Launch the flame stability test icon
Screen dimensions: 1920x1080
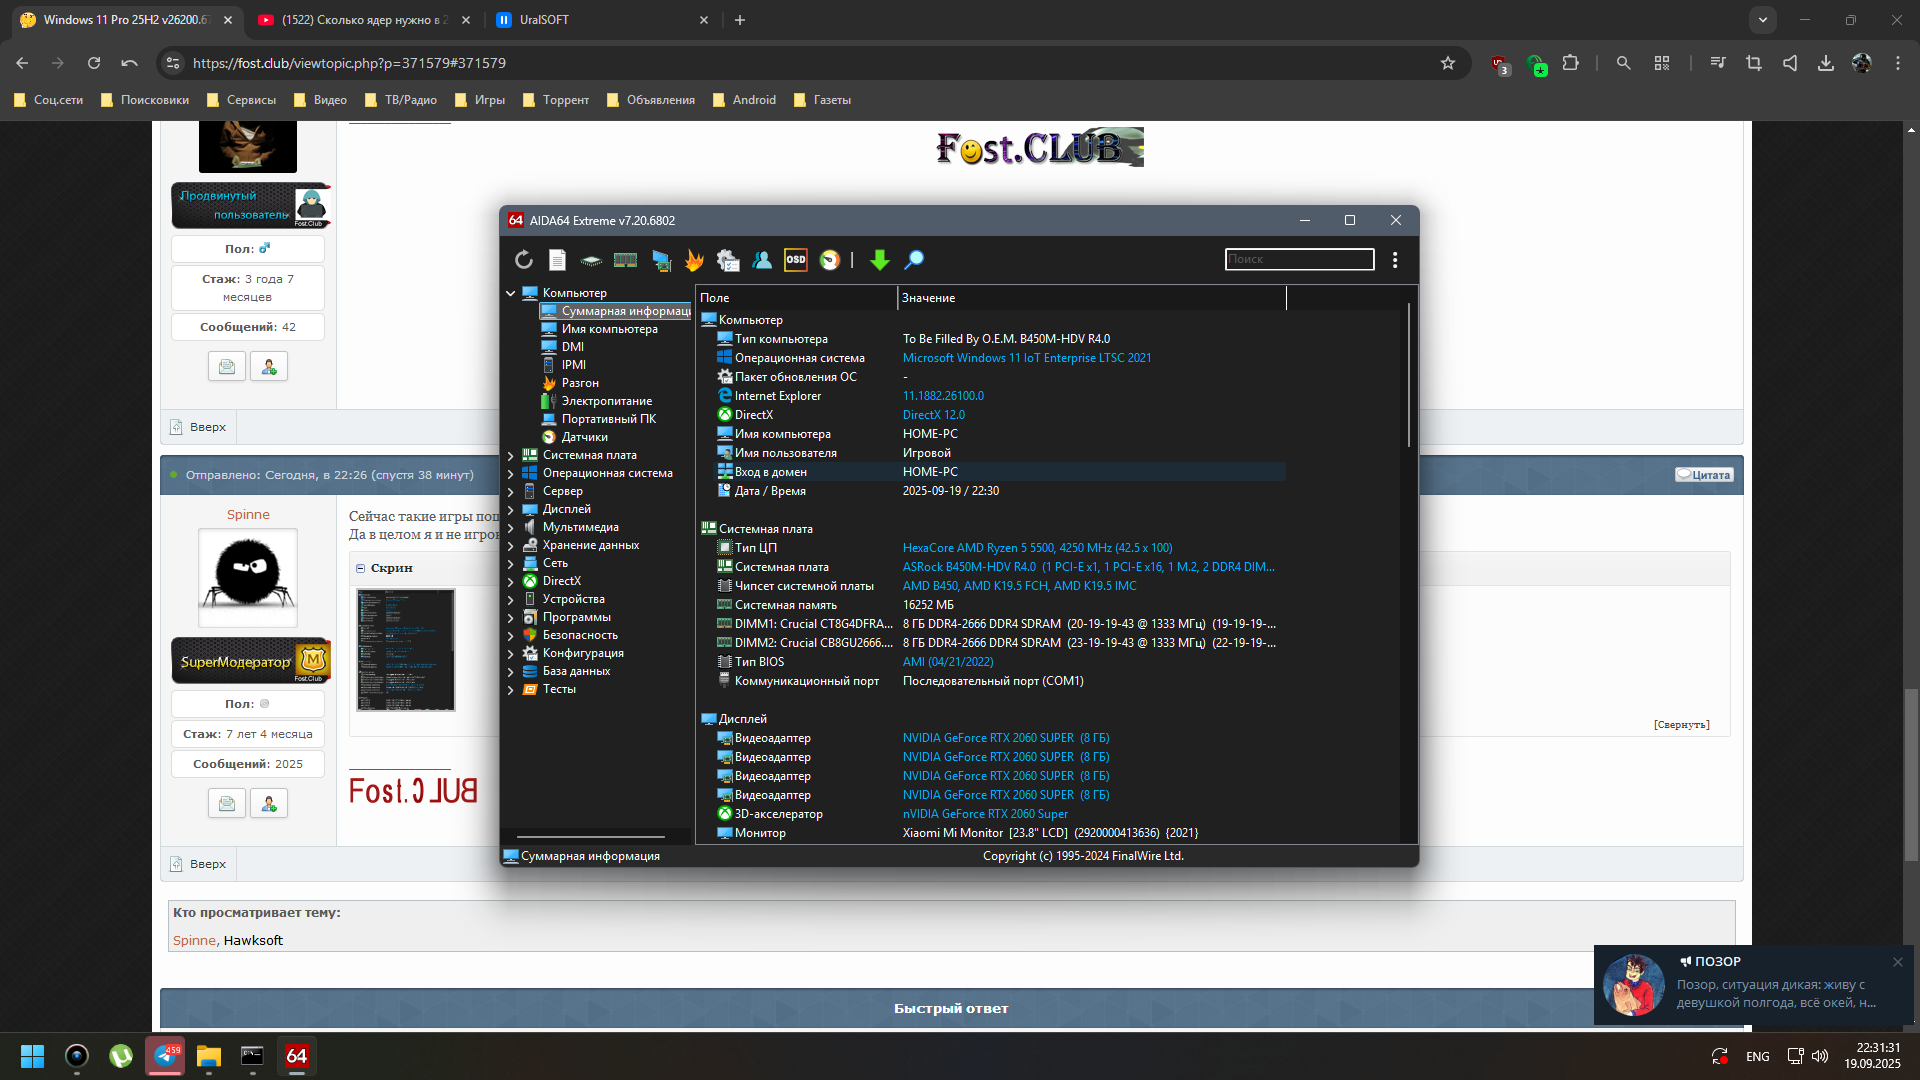694,260
